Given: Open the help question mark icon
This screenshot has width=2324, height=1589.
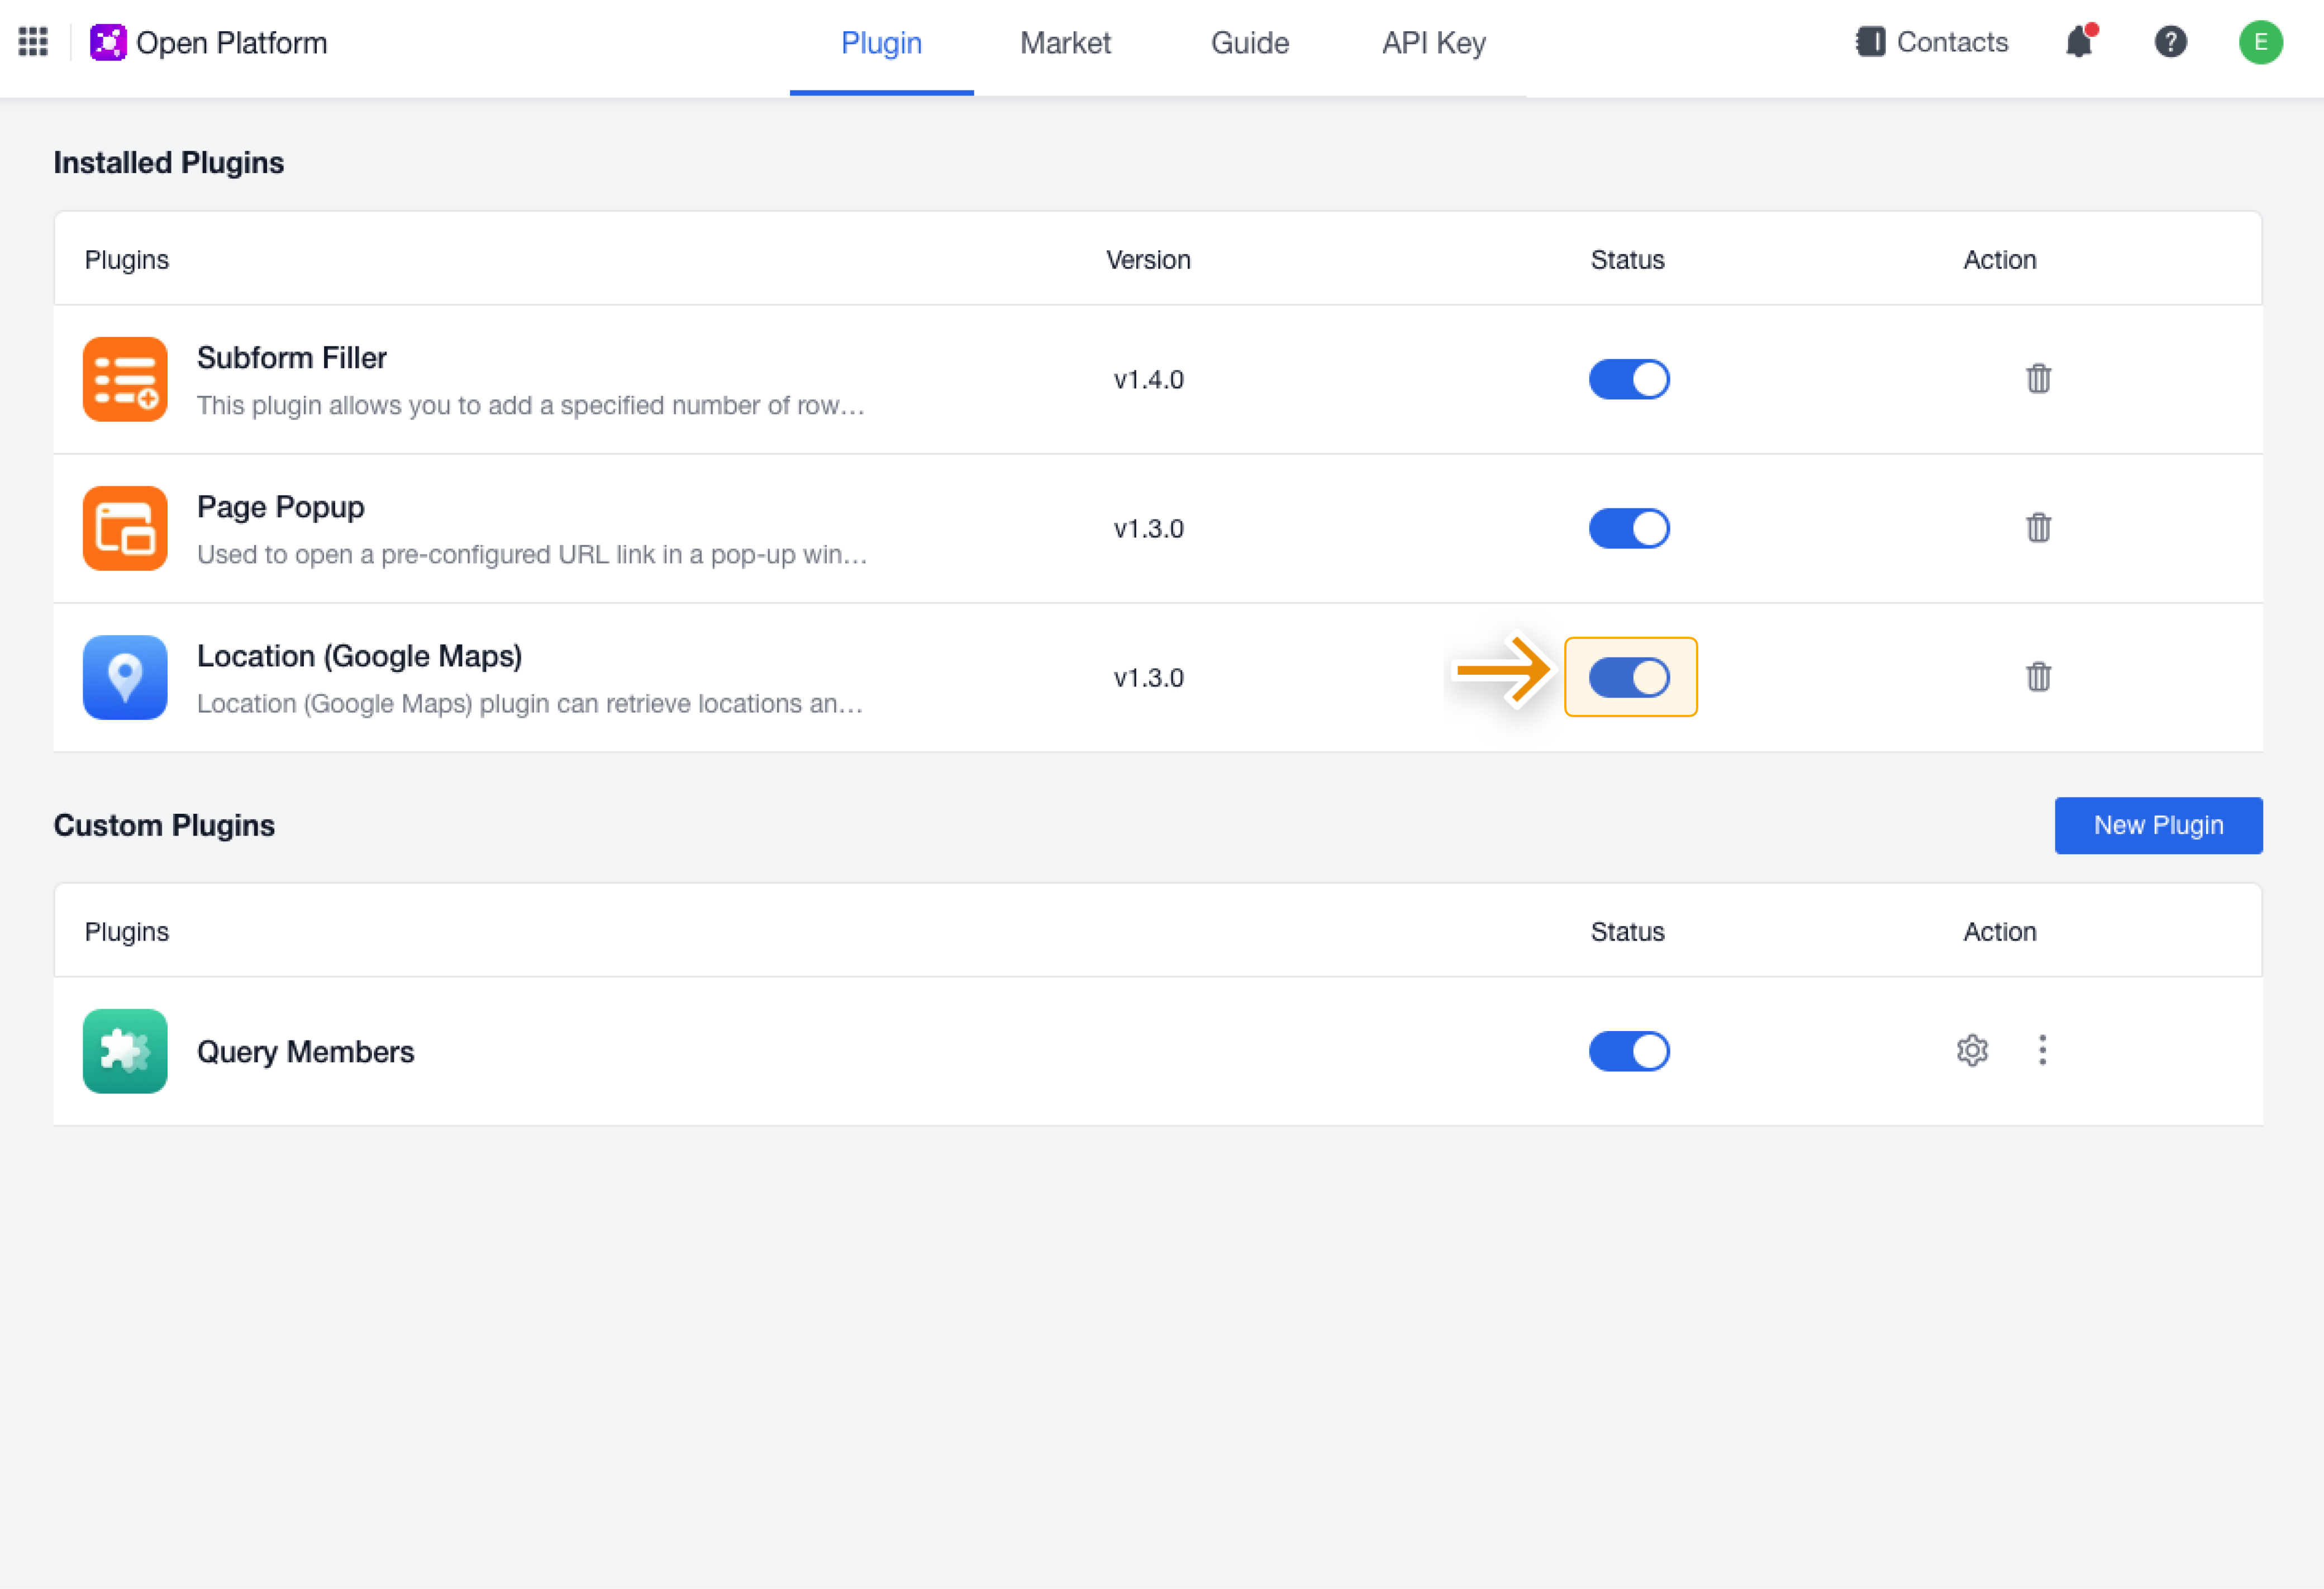Looking at the screenshot, I should 2170,42.
